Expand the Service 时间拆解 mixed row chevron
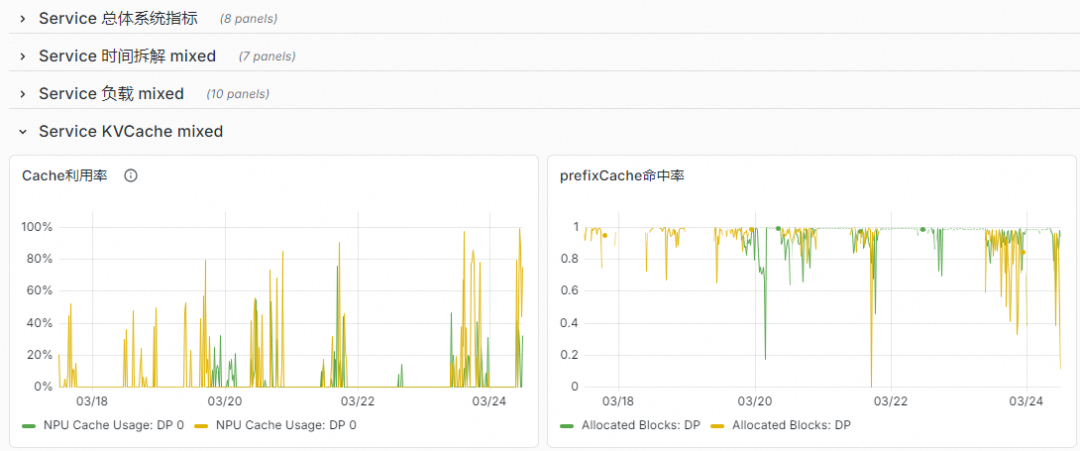The height and width of the screenshot is (451, 1080). pyautogui.click(x=23, y=56)
